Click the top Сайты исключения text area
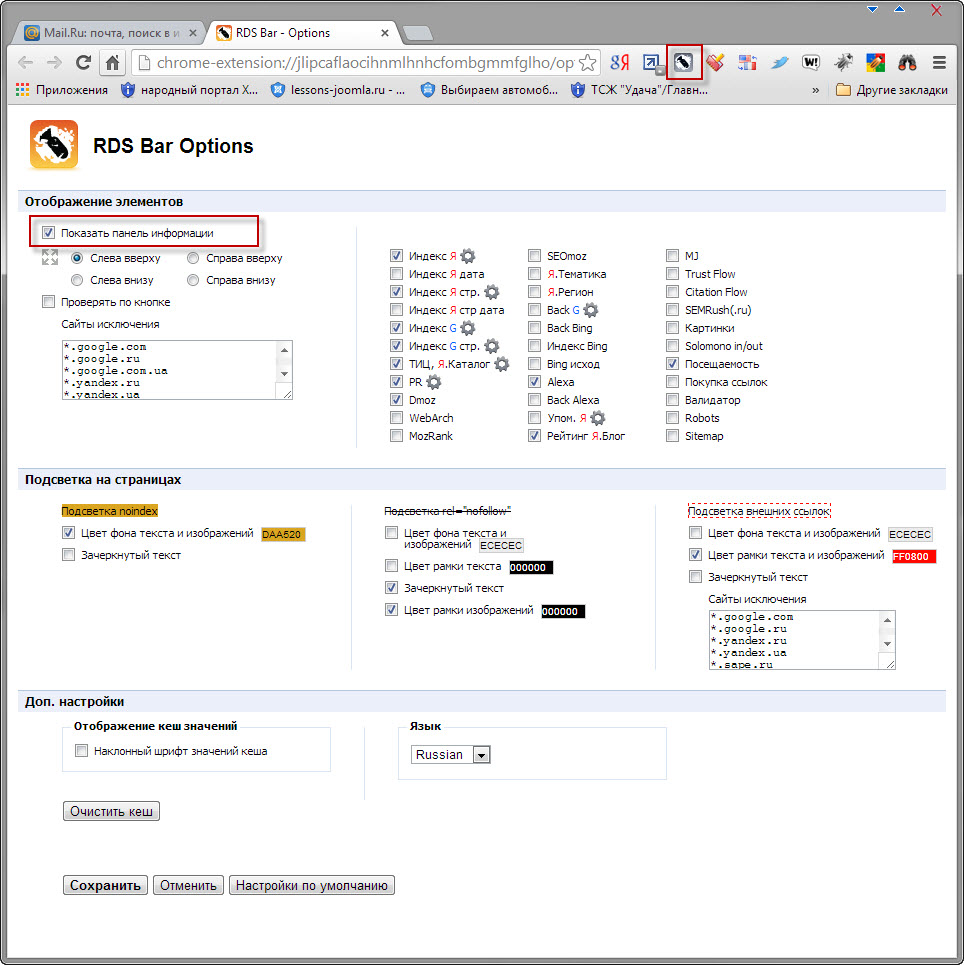Image resolution: width=964 pixels, height=965 pixels. pyautogui.click(x=177, y=370)
